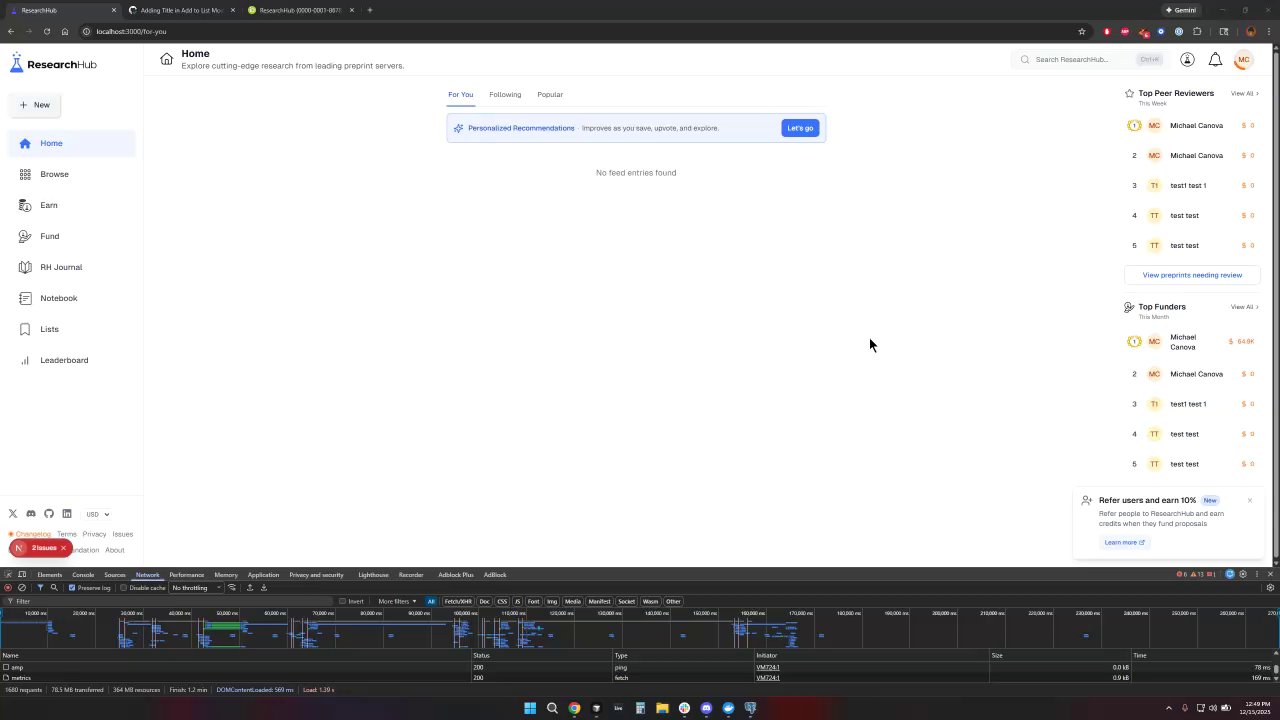Expand the More filters dropdown
Screen dimensions: 1280x720
397,602
